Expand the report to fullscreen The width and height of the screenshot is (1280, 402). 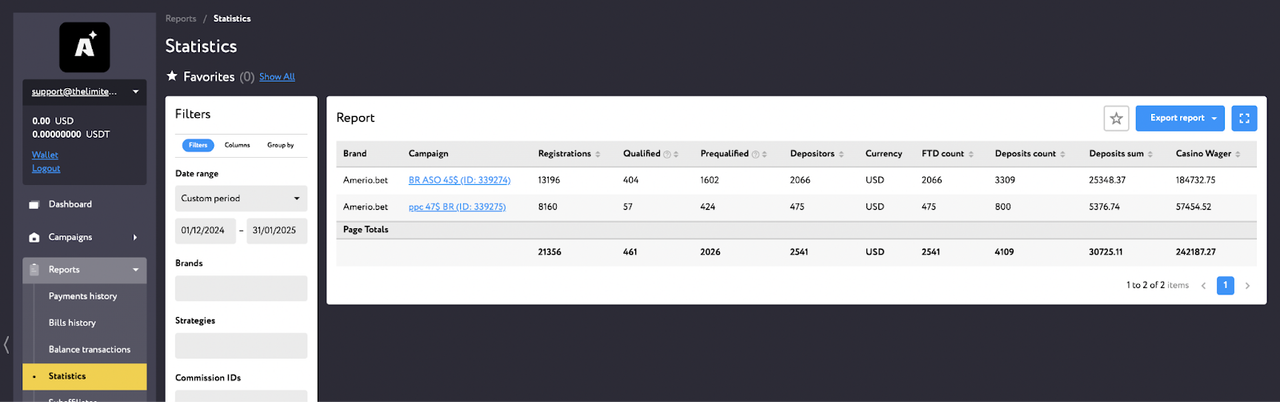coord(1244,118)
